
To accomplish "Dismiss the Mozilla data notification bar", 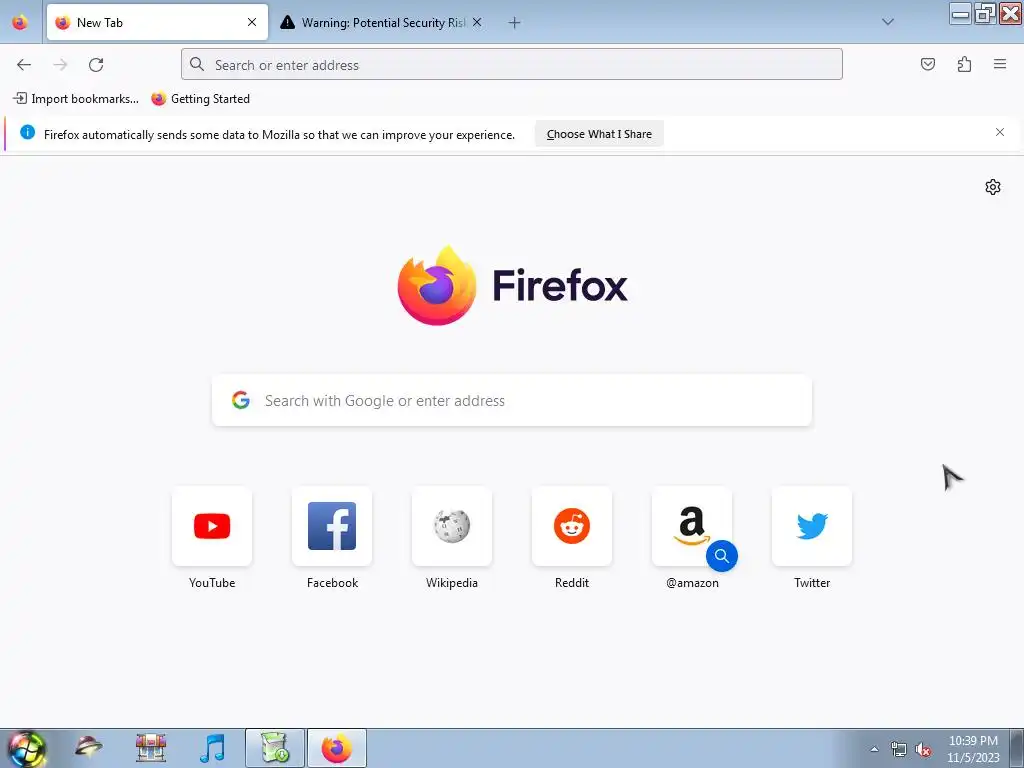I will tap(1000, 133).
